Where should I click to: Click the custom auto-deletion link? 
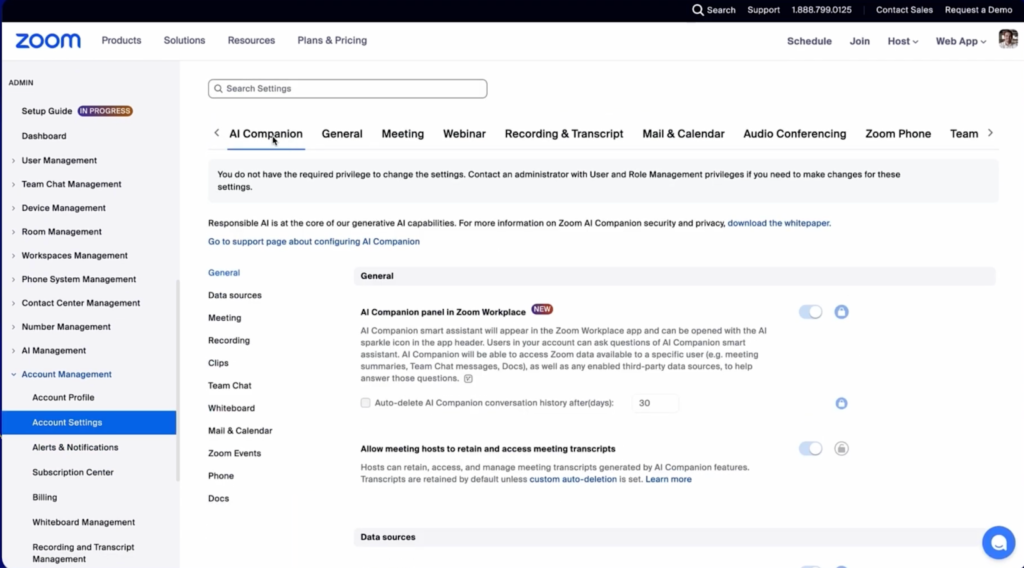(572, 479)
